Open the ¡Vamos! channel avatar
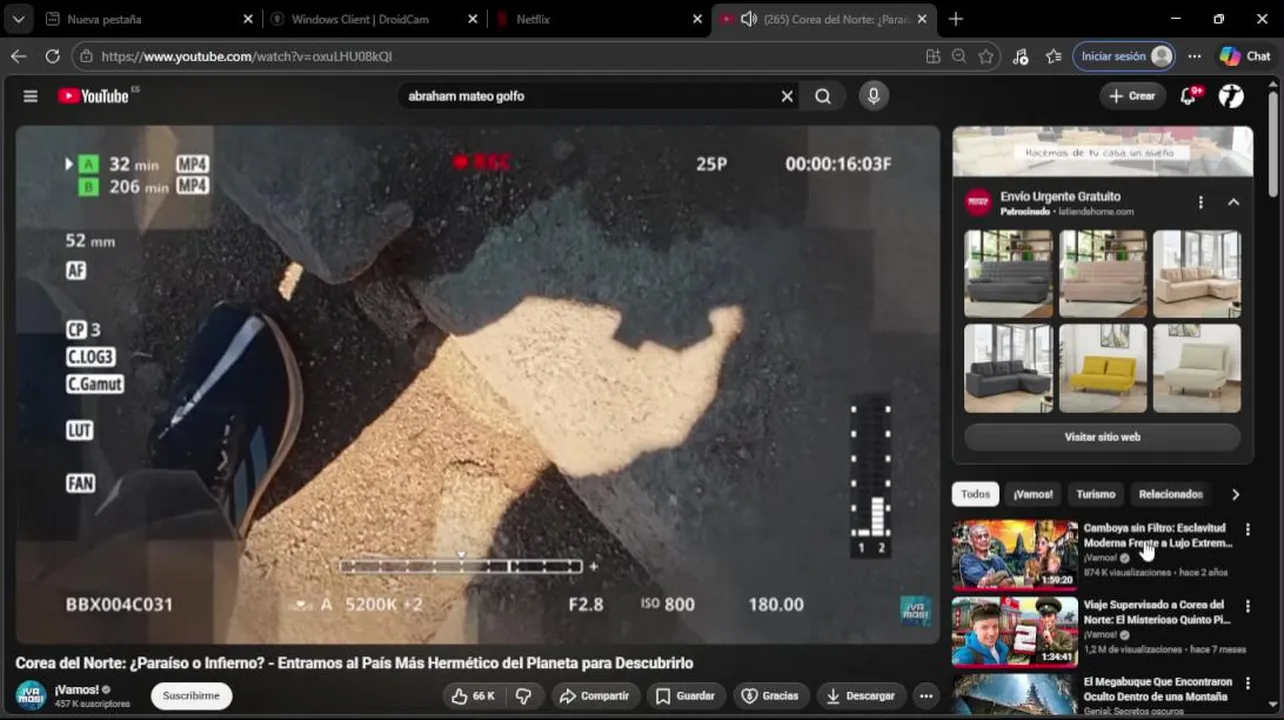 tap(31, 696)
